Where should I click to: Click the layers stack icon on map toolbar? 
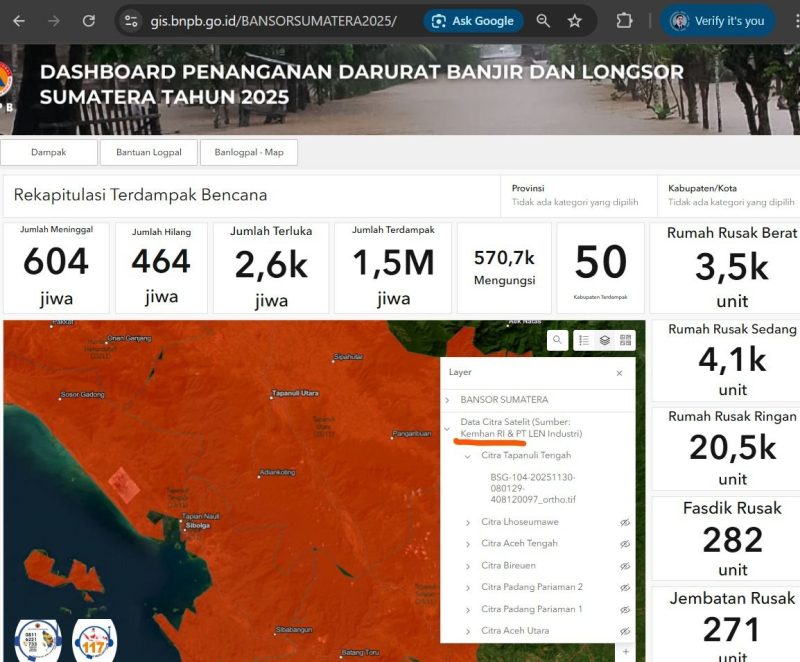click(605, 340)
